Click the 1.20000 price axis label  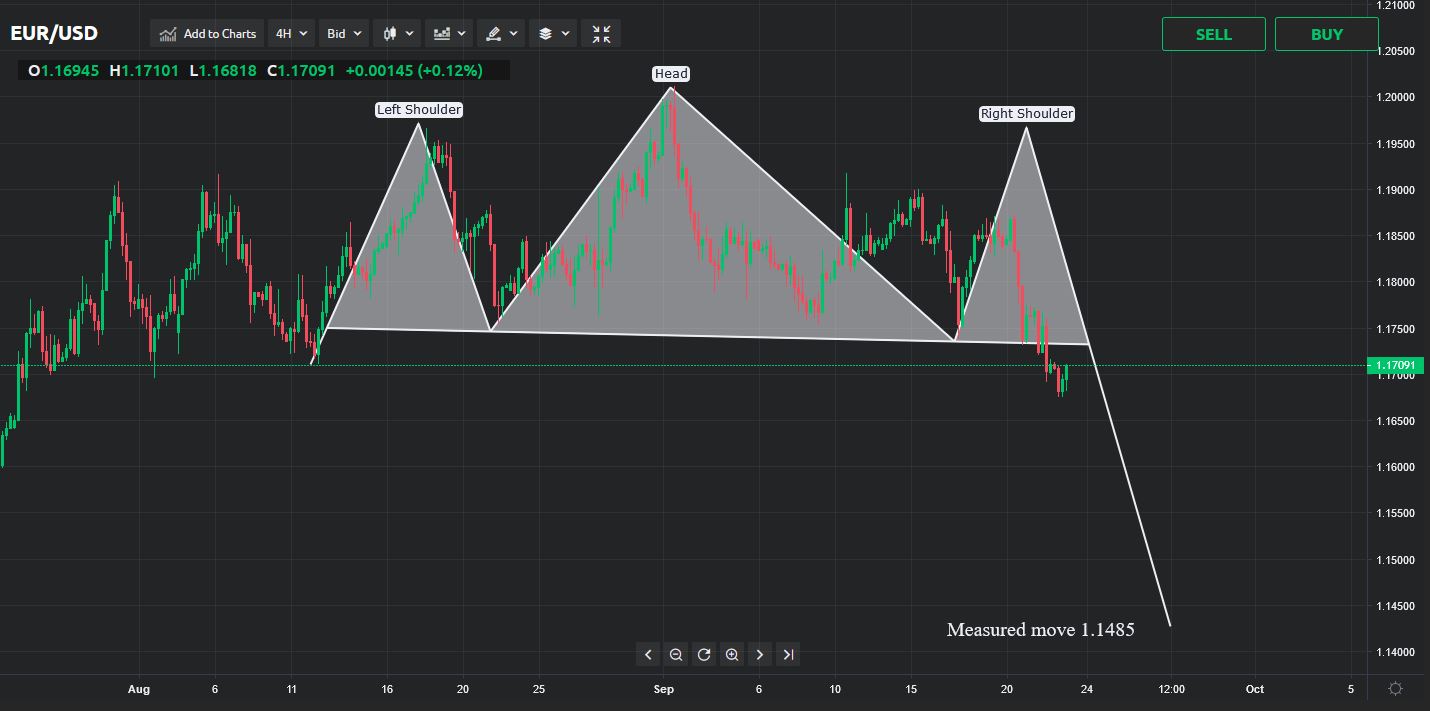coord(1398,97)
